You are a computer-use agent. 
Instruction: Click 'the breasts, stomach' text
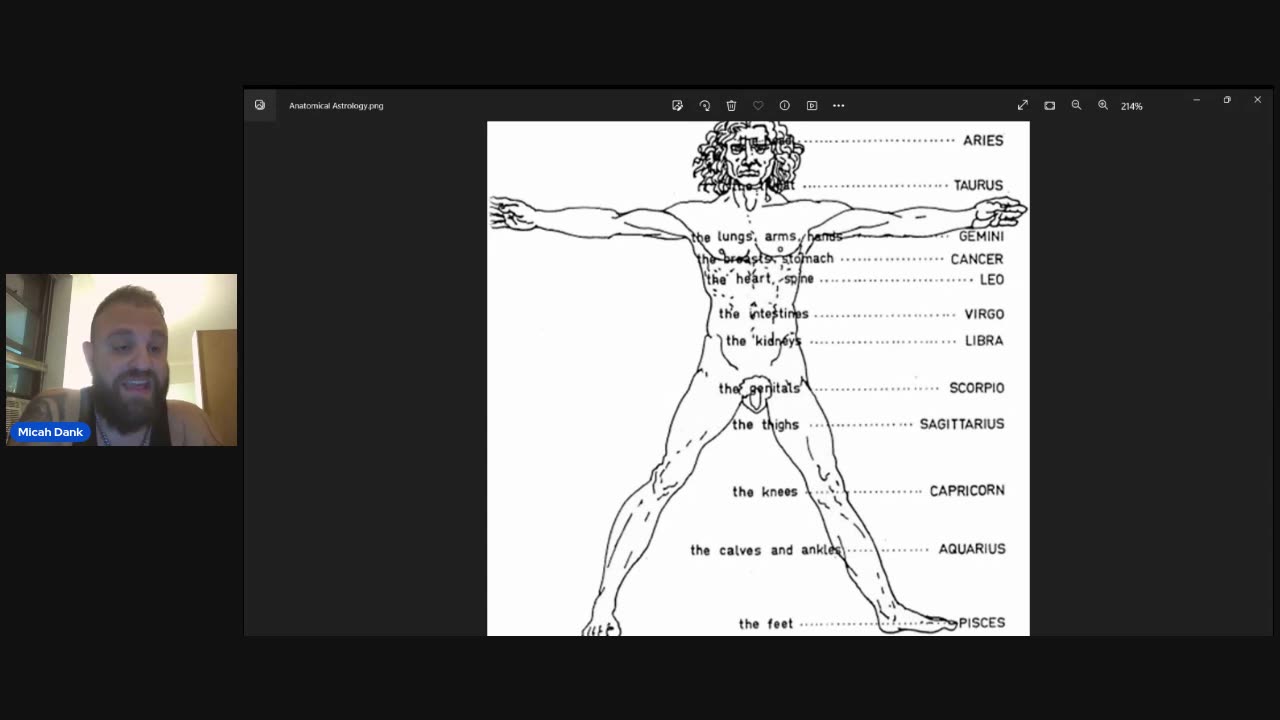click(765, 259)
